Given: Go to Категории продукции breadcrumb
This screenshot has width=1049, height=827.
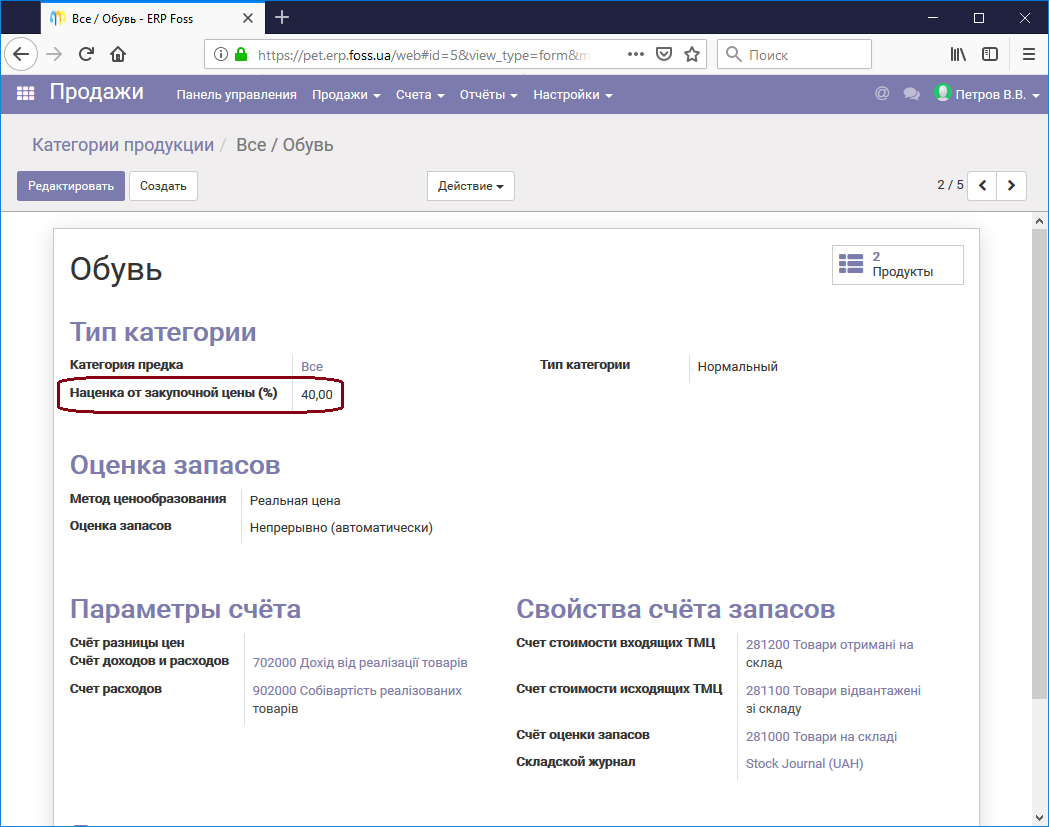Looking at the screenshot, I should (x=123, y=145).
